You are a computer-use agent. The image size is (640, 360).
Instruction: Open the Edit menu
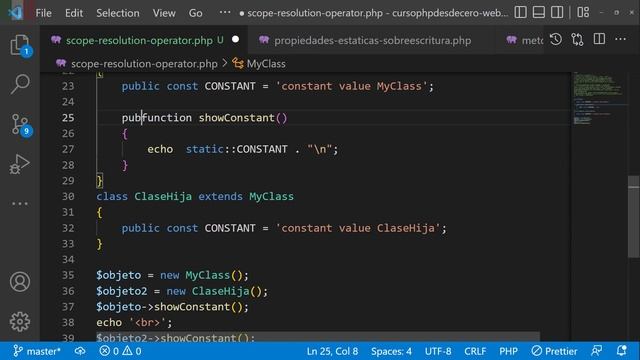pos(74,13)
